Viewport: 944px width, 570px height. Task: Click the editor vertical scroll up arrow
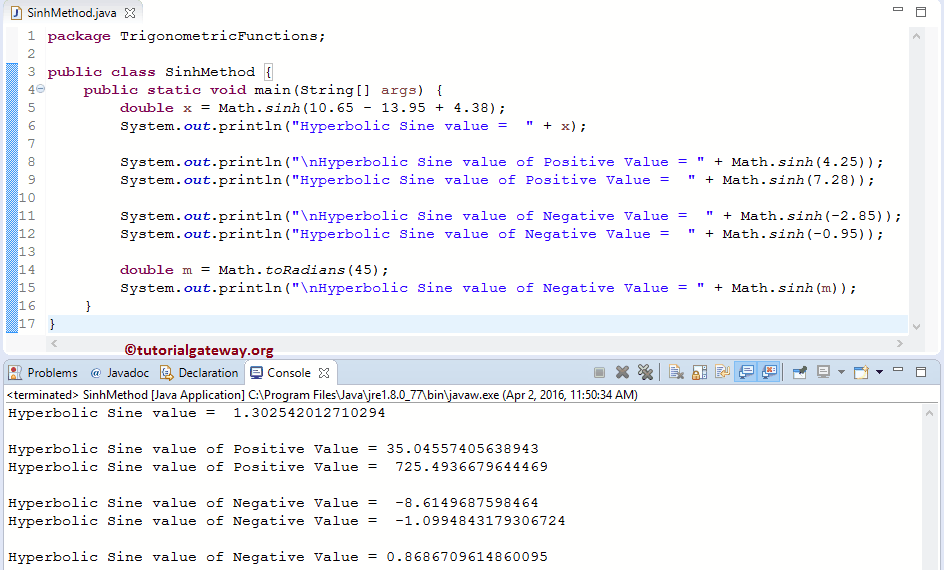tap(916, 36)
